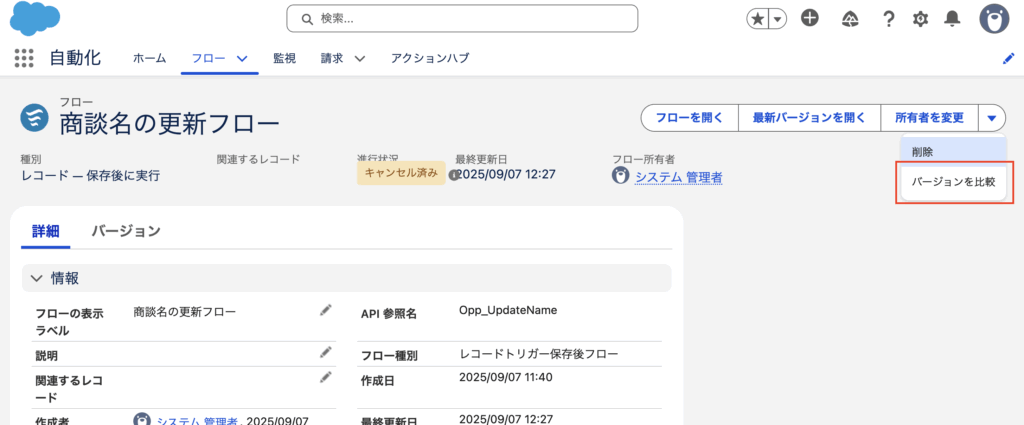1024x425 pixels.
Task: Choose 削除 in the dropdown menu
Action: tap(921, 151)
